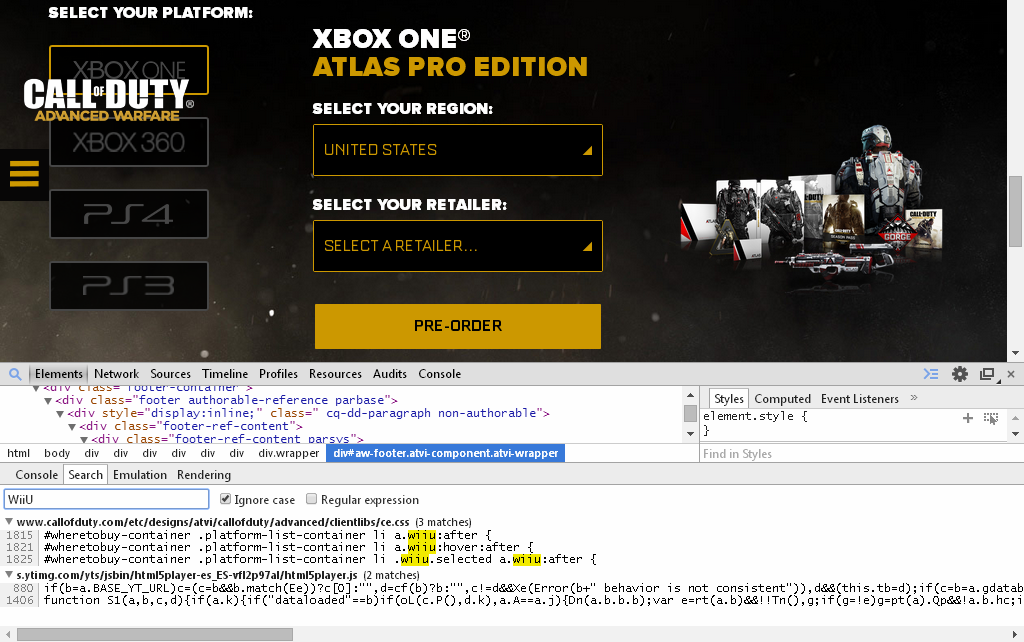Toggle the console drawer icon
This screenshot has width=1024, height=642.
931,374
